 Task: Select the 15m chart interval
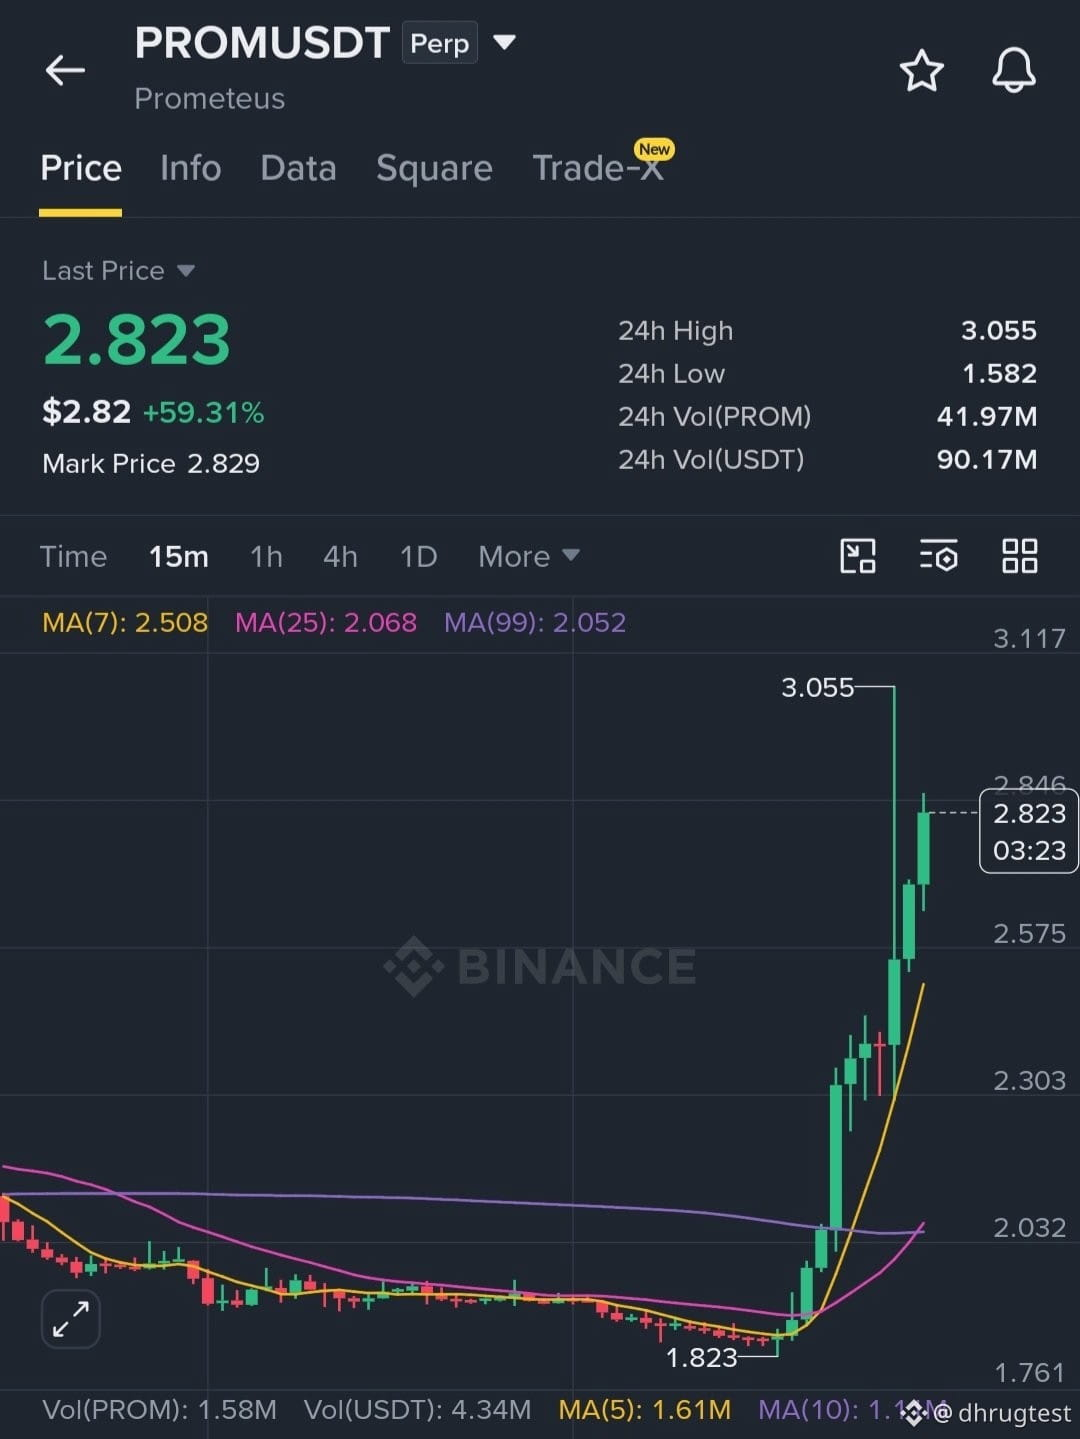tap(179, 556)
